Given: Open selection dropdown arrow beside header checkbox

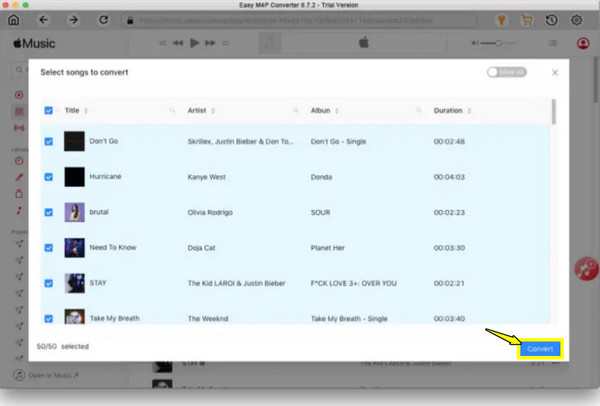Looking at the screenshot, I should pos(57,111).
